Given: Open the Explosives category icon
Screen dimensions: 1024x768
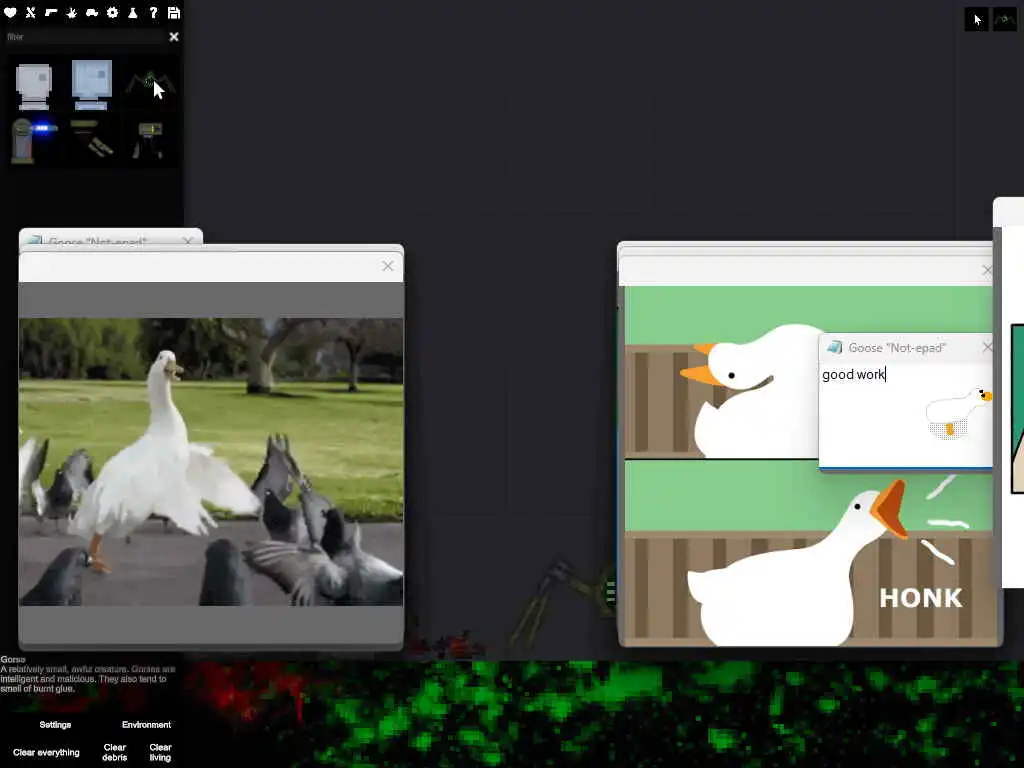Looking at the screenshot, I should (x=71, y=12).
